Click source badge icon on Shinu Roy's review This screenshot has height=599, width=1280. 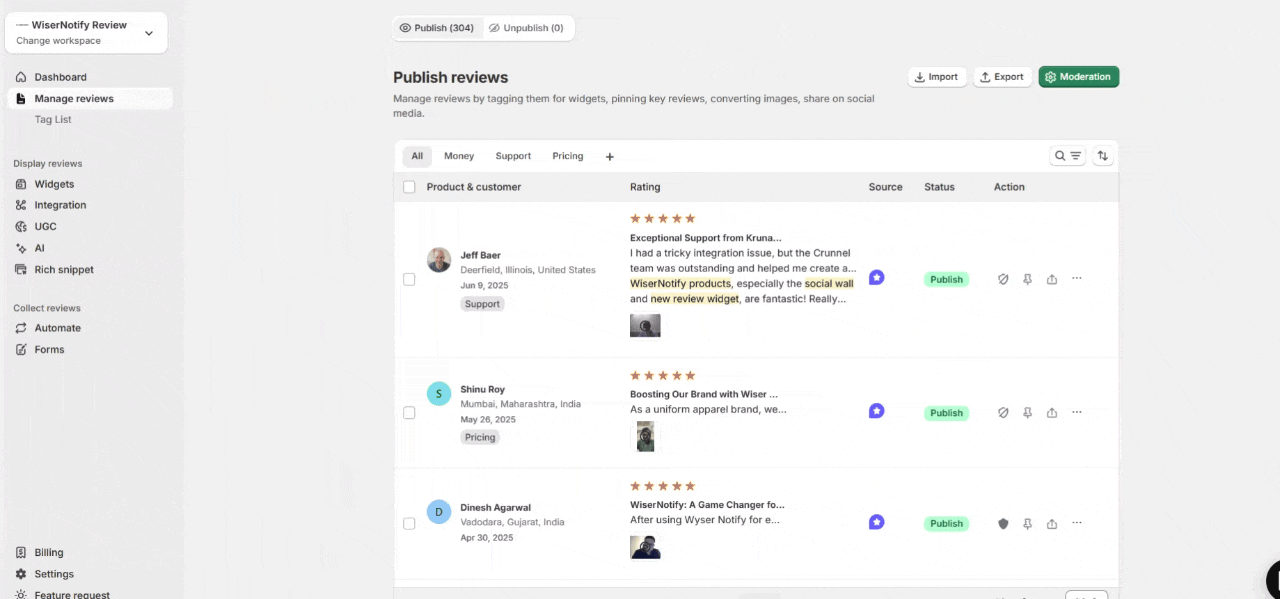876,411
